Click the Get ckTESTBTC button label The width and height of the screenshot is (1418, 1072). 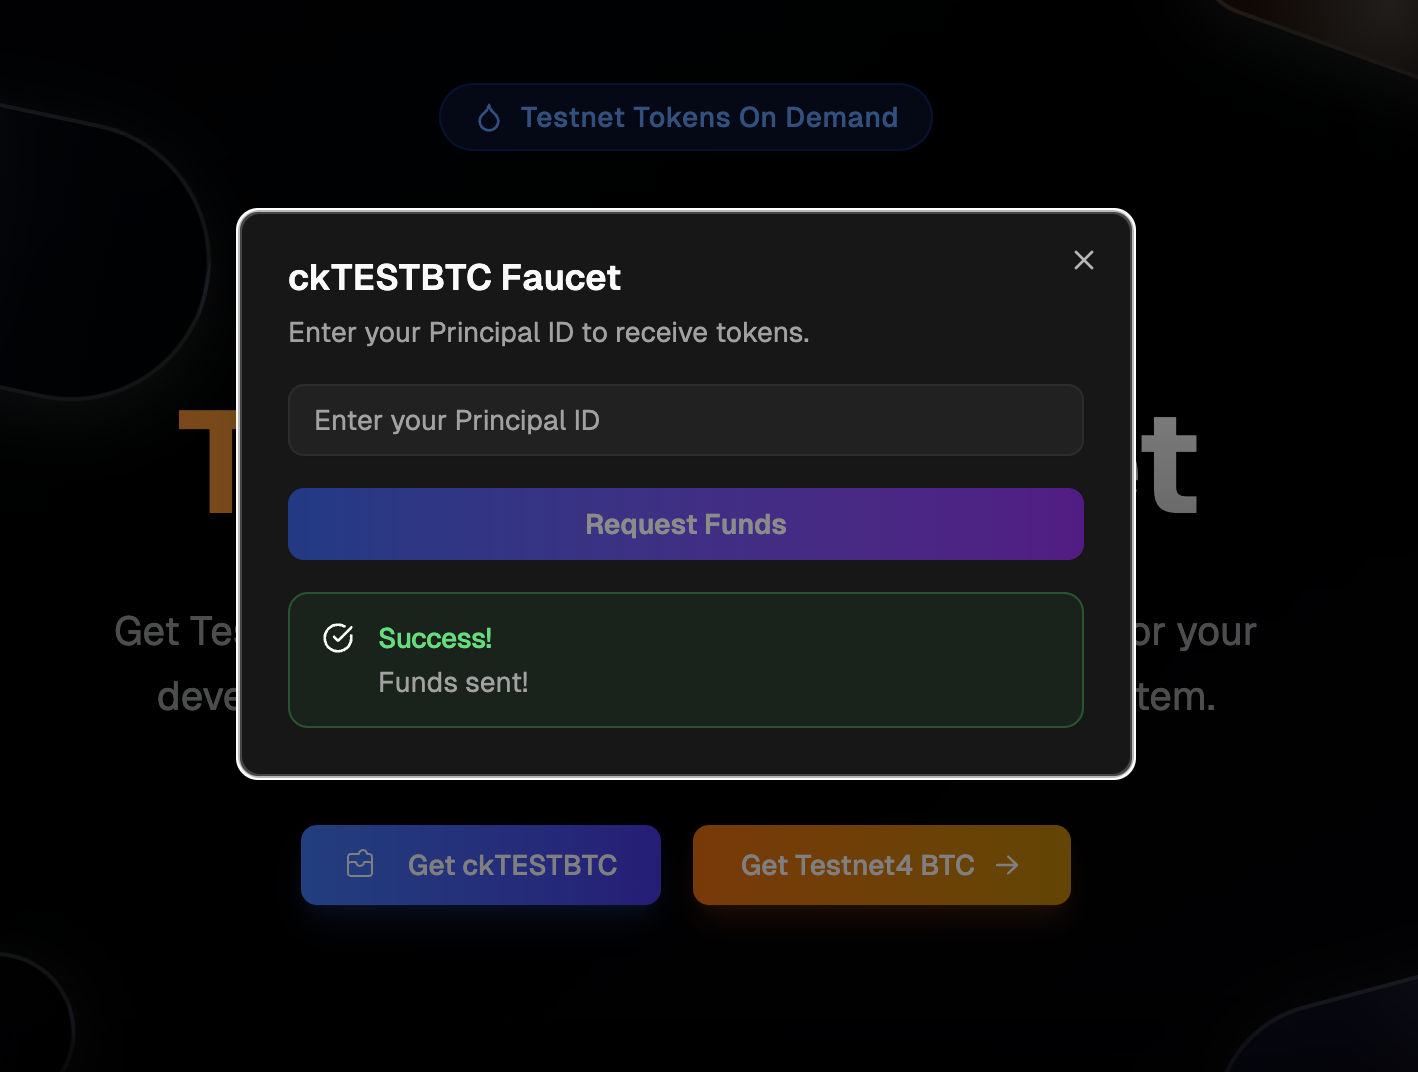(x=512, y=865)
